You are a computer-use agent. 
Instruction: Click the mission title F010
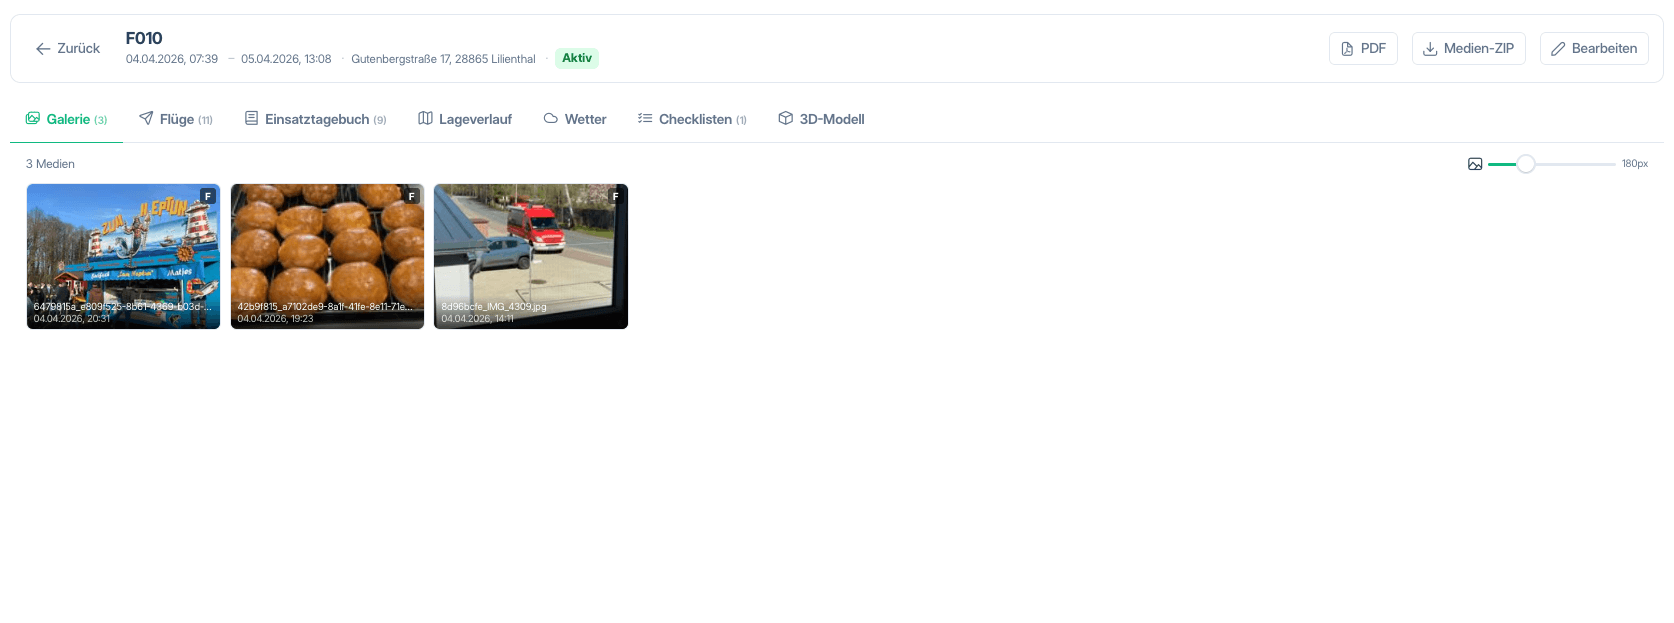click(x=144, y=38)
